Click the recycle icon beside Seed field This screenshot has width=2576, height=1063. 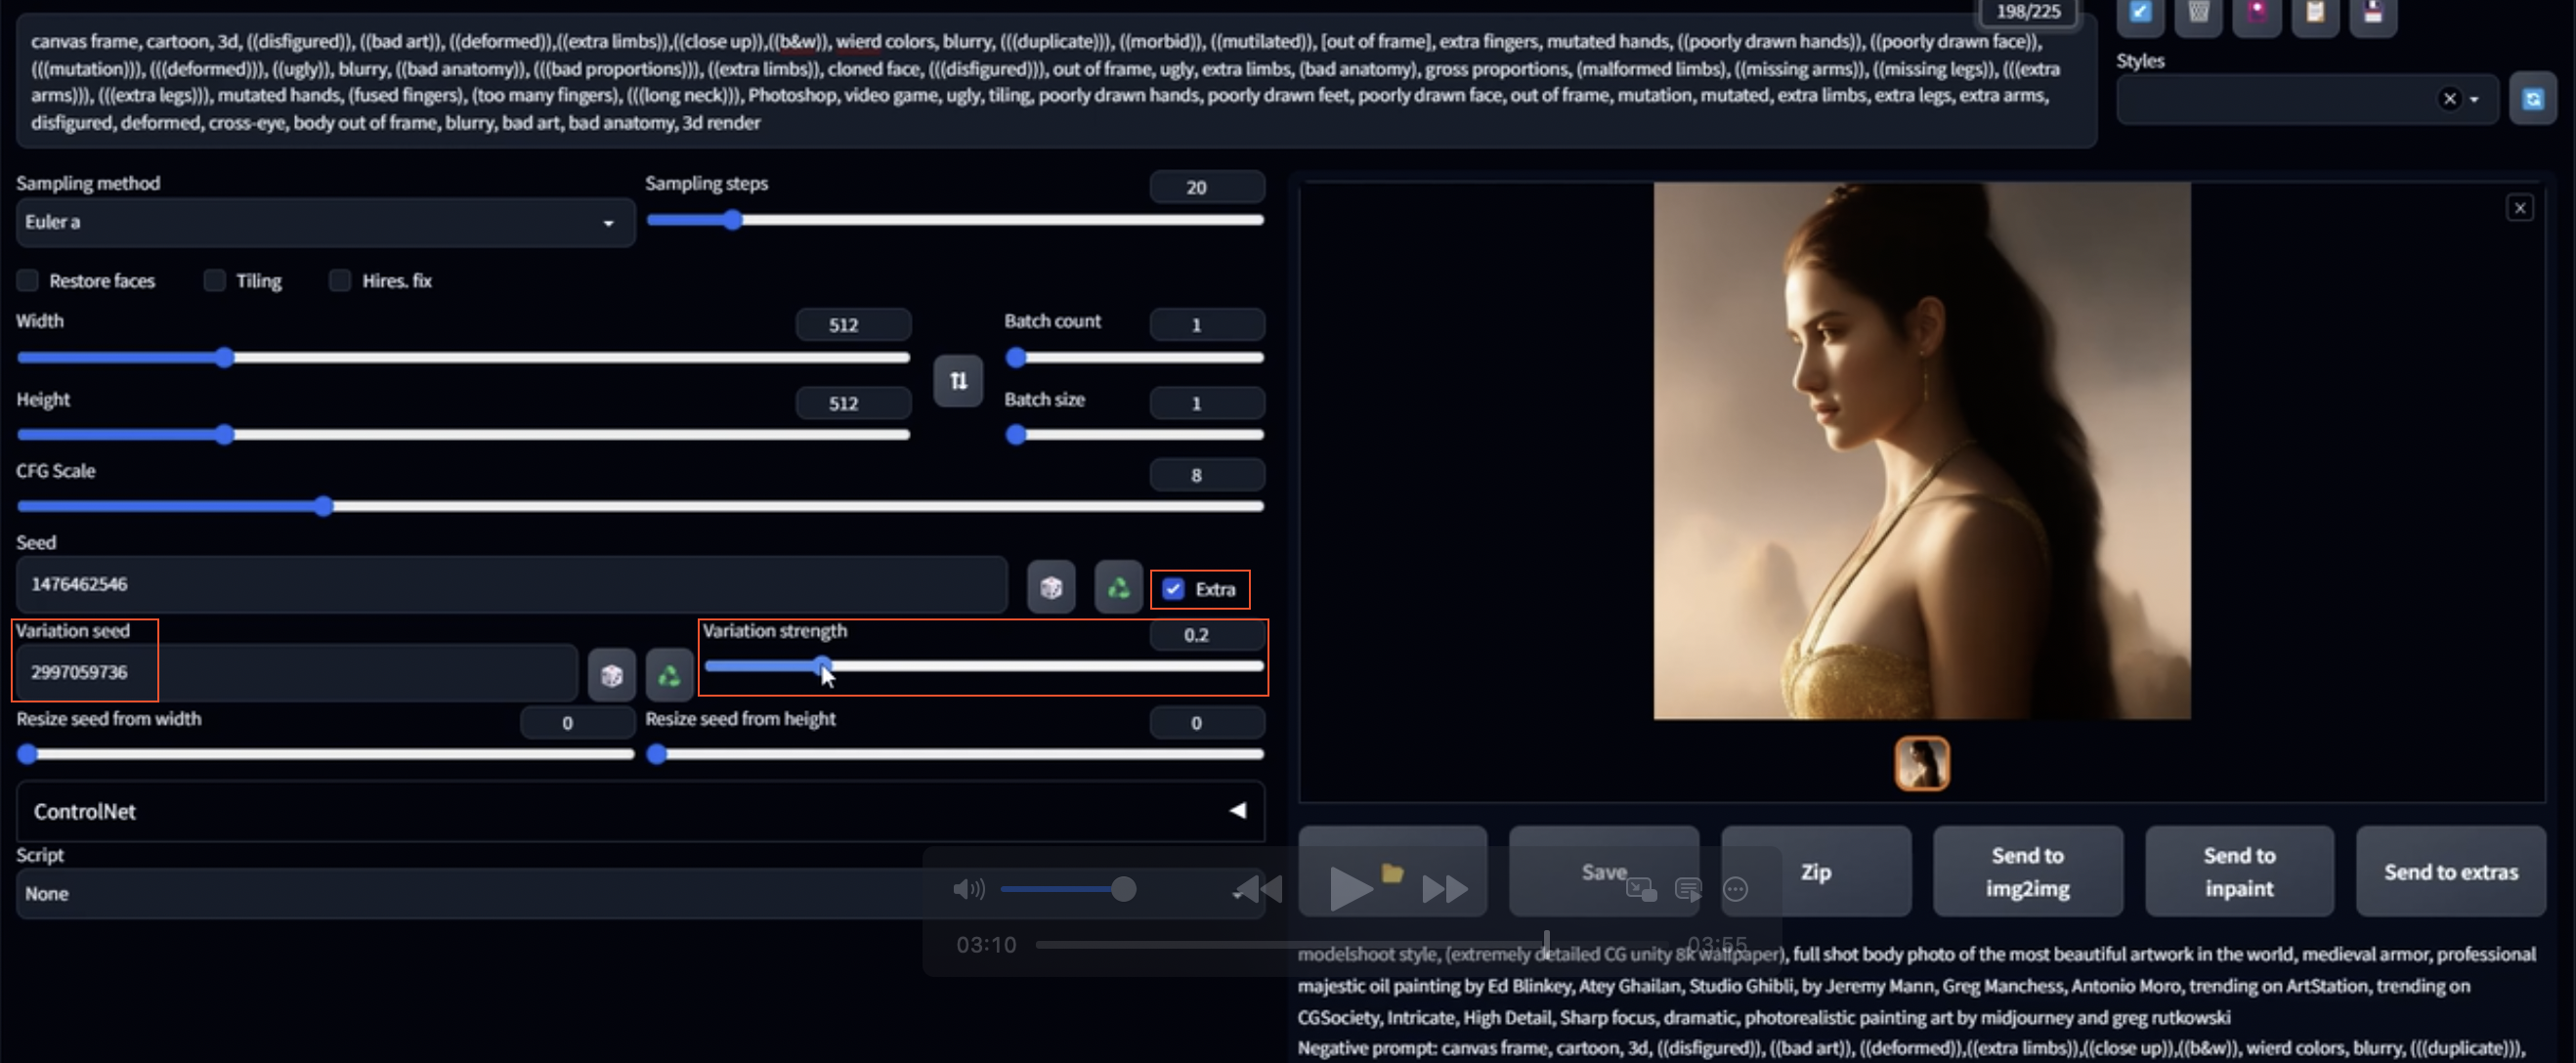(x=1117, y=587)
